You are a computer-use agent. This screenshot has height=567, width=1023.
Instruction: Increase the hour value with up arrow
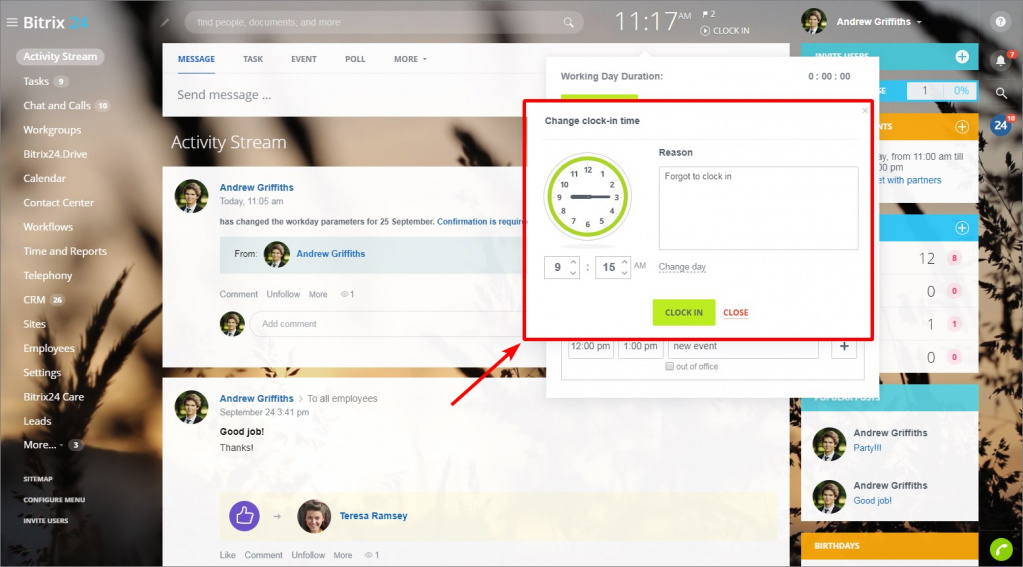point(573,262)
